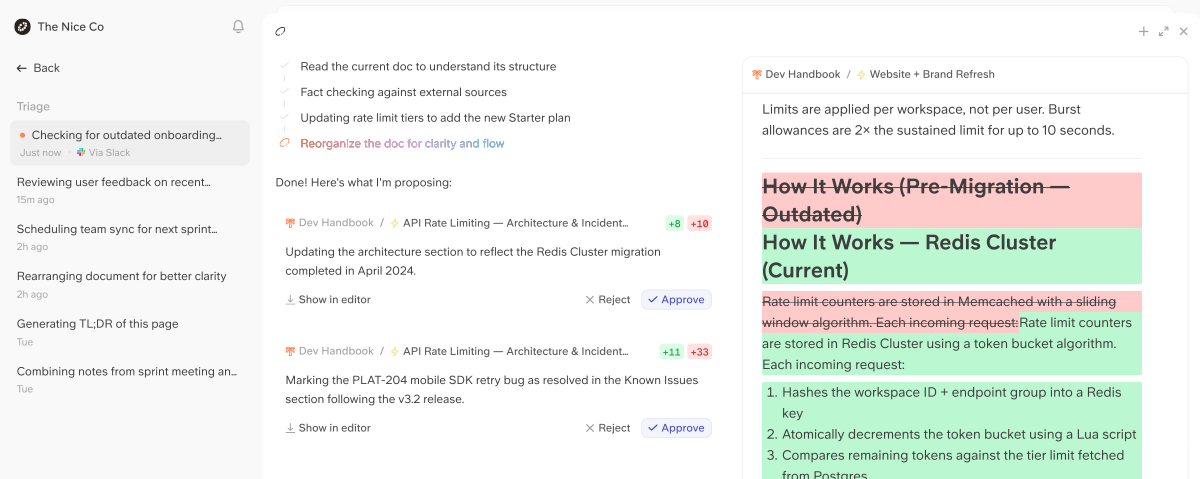Click the Triage section label

point(33,106)
